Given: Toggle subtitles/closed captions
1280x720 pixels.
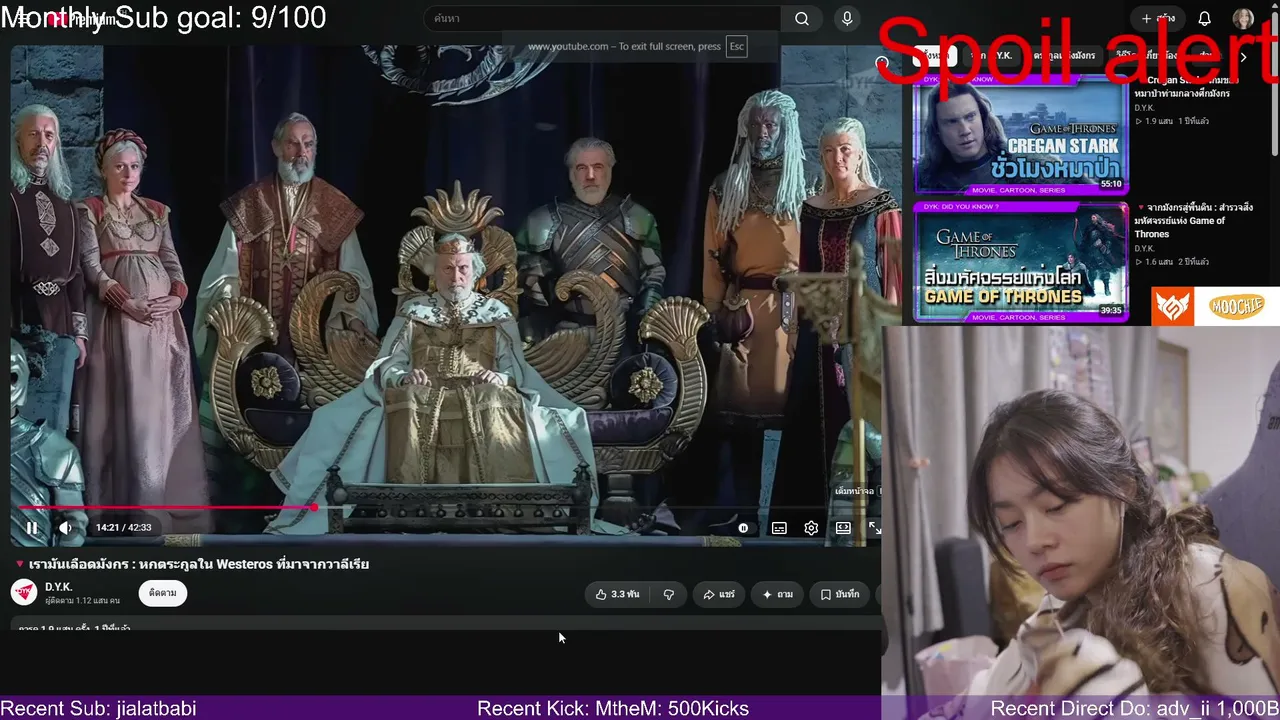Looking at the screenshot, I should (x=779, y=528).
